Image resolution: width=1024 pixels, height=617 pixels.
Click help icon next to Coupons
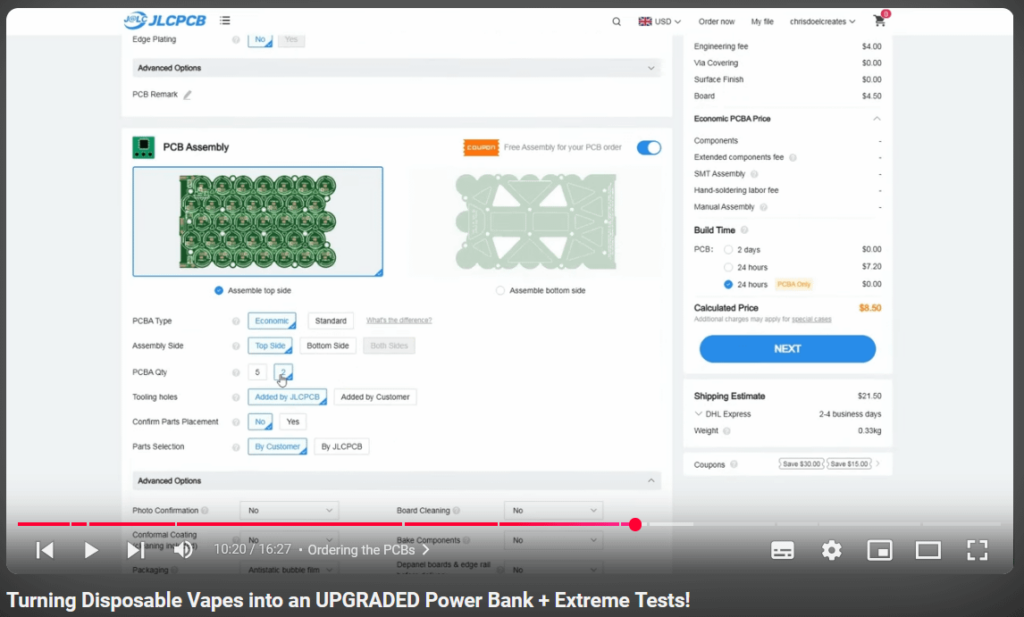734,464
